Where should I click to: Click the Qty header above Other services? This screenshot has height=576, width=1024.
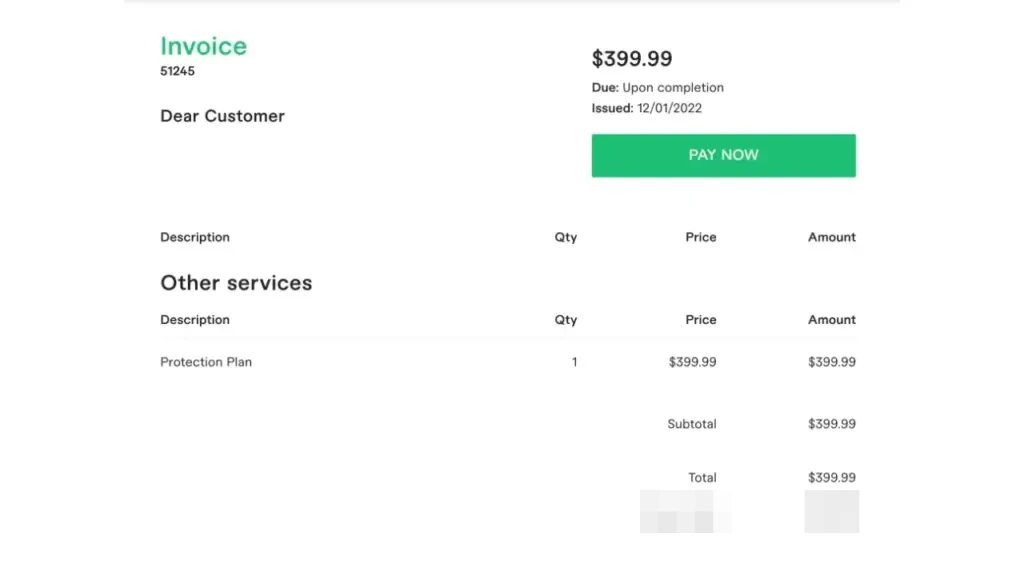pos(566,237)
